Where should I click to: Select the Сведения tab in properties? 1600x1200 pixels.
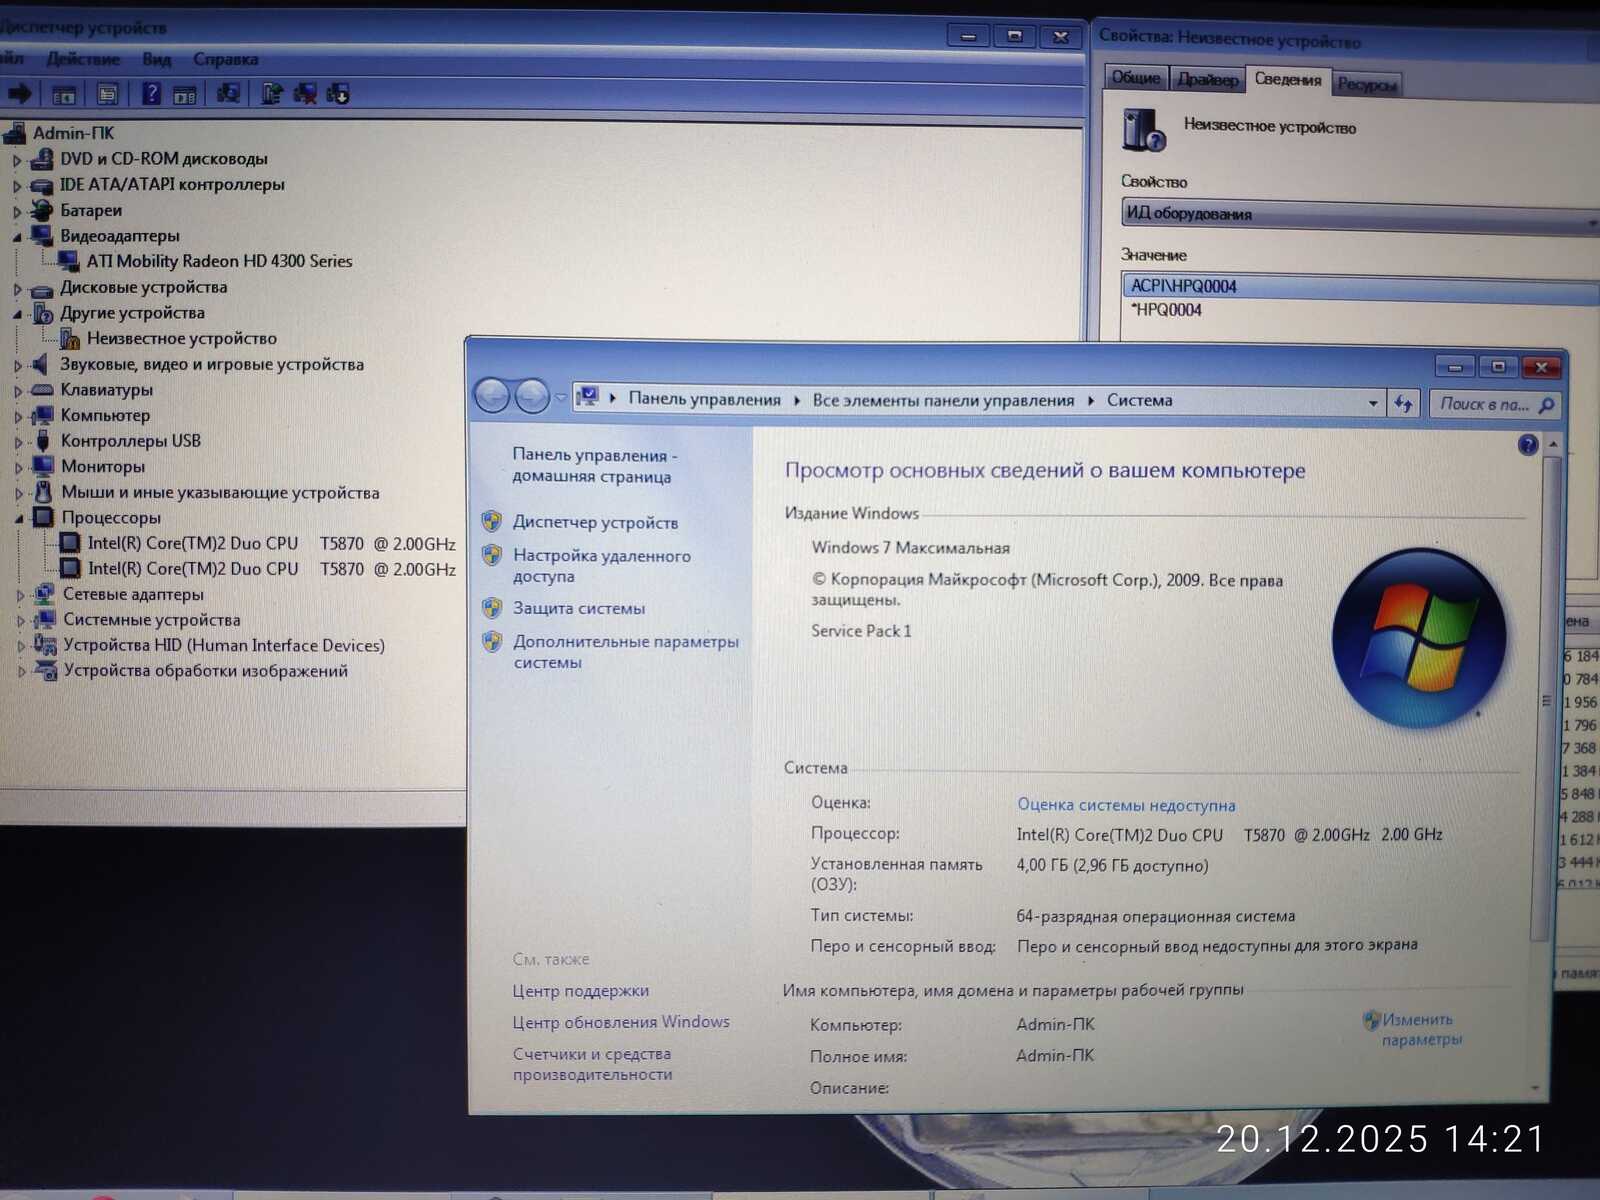coord(1288,80)
